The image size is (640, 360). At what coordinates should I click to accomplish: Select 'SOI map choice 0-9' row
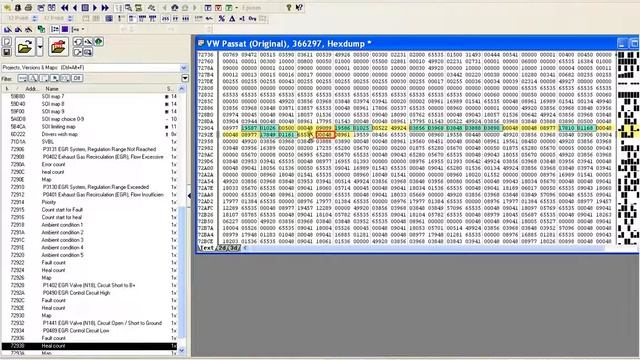click(x=89, y=119)
